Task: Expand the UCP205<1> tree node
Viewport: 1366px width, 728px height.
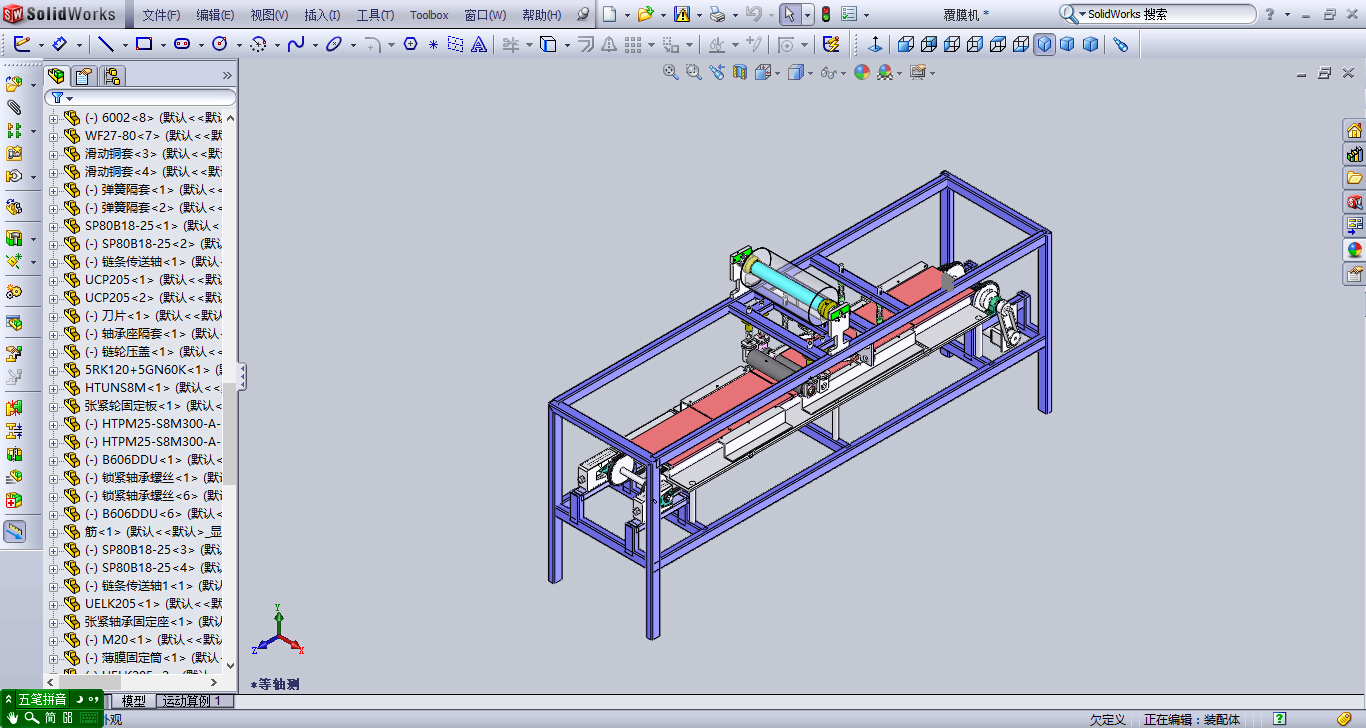Action: point(54,280)
